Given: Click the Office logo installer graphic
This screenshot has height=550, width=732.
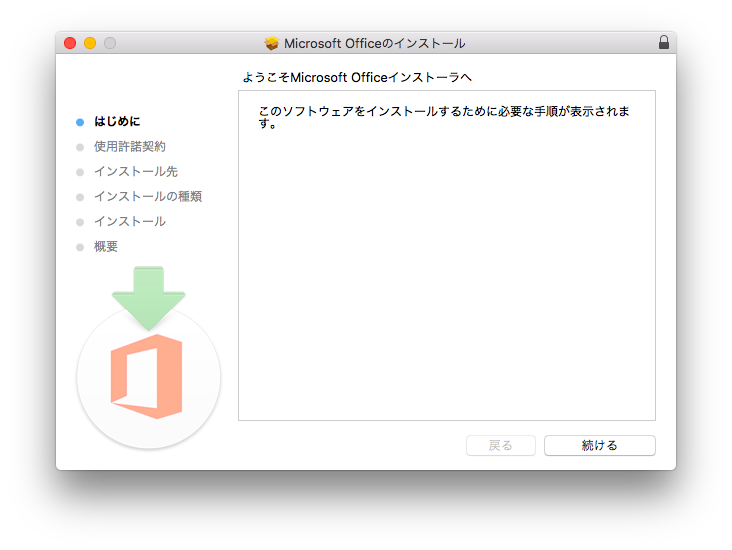Looking at the screenshot, I should pyautogui.click(x=148, y=358).
